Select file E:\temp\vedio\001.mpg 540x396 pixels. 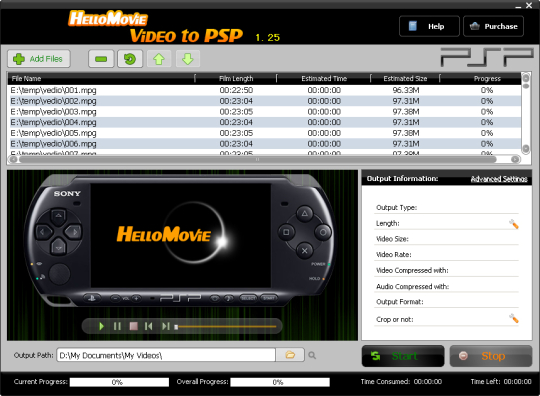coord(264,90)
